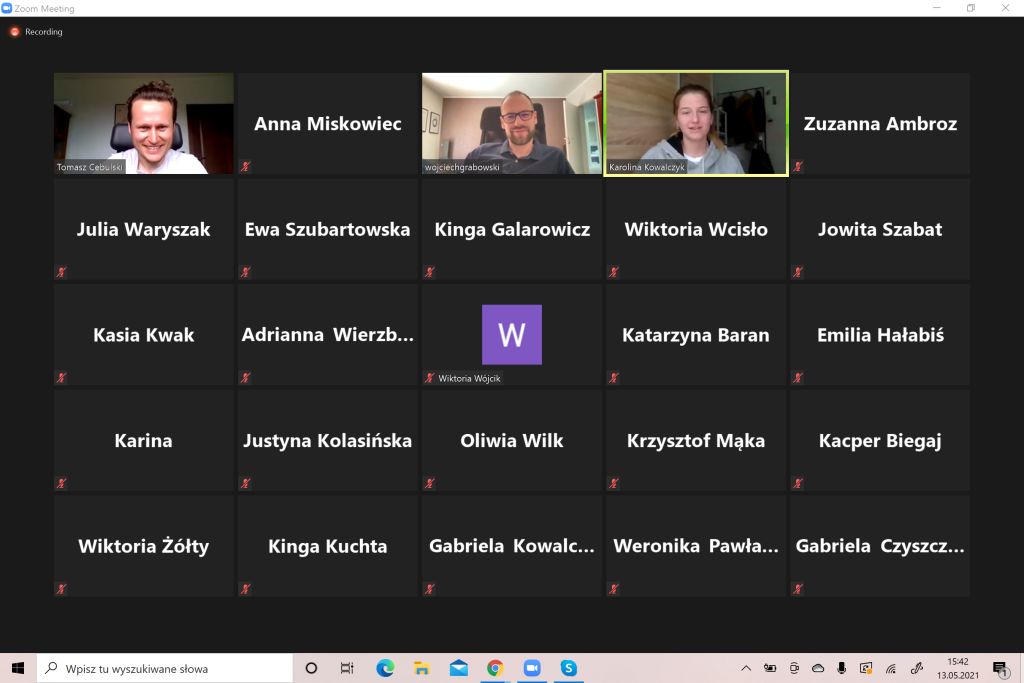Open the notification center icon

[x=999, y=668]
